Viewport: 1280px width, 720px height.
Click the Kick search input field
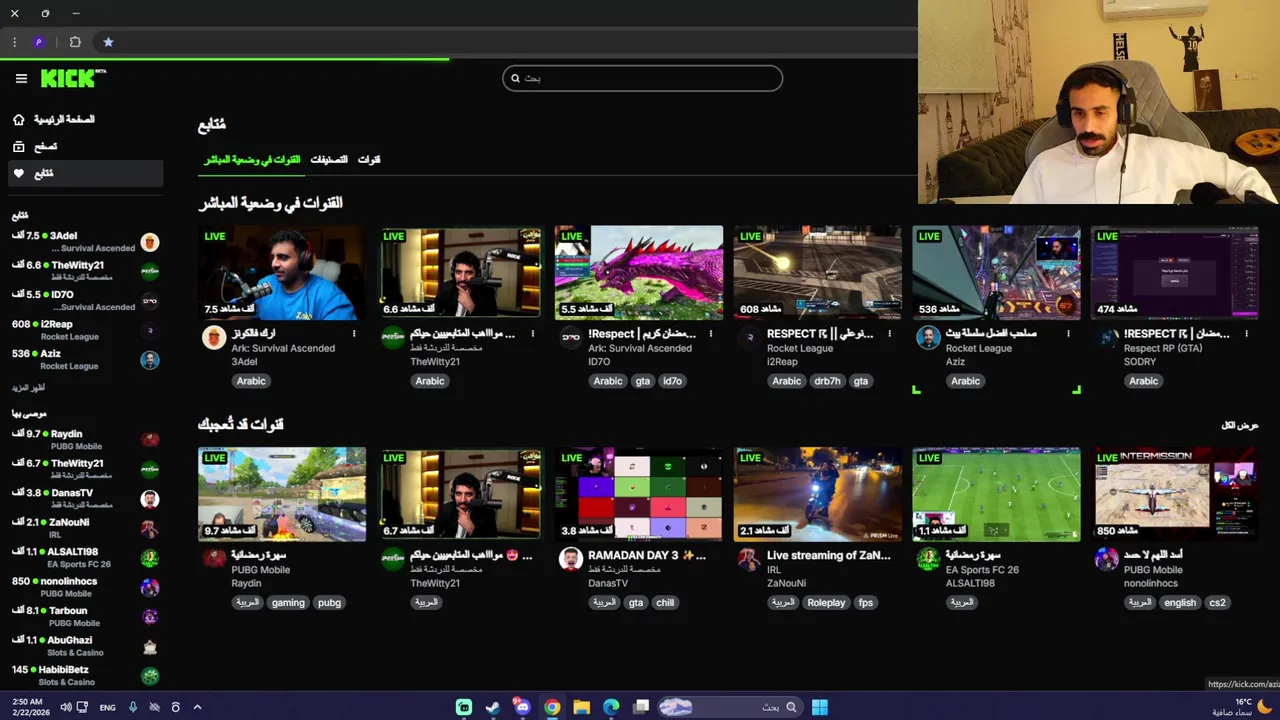pyautogui.click(x=642, y=78)
